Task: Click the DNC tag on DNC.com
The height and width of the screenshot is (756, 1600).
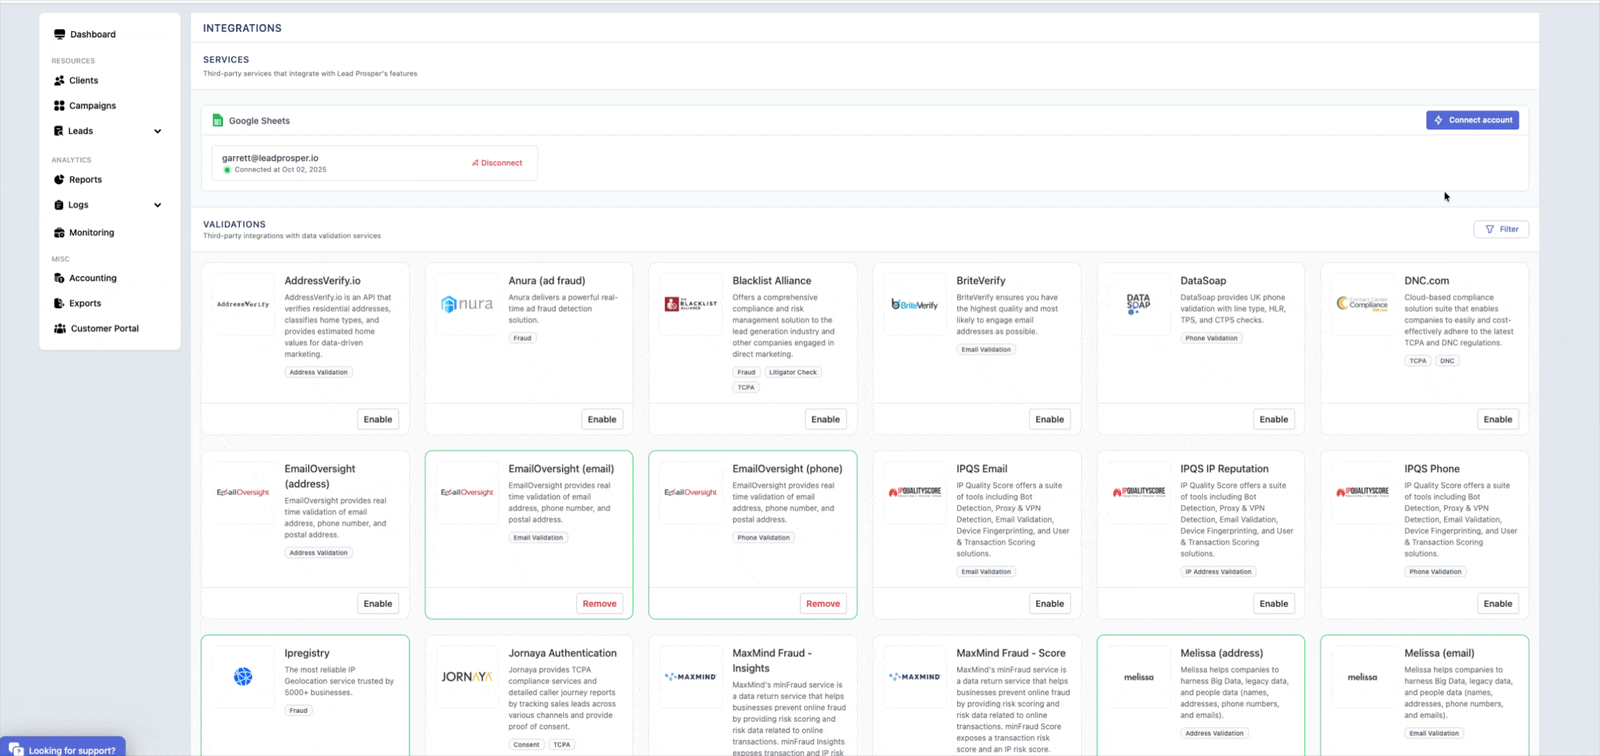Action: (x=1447, y=361)
